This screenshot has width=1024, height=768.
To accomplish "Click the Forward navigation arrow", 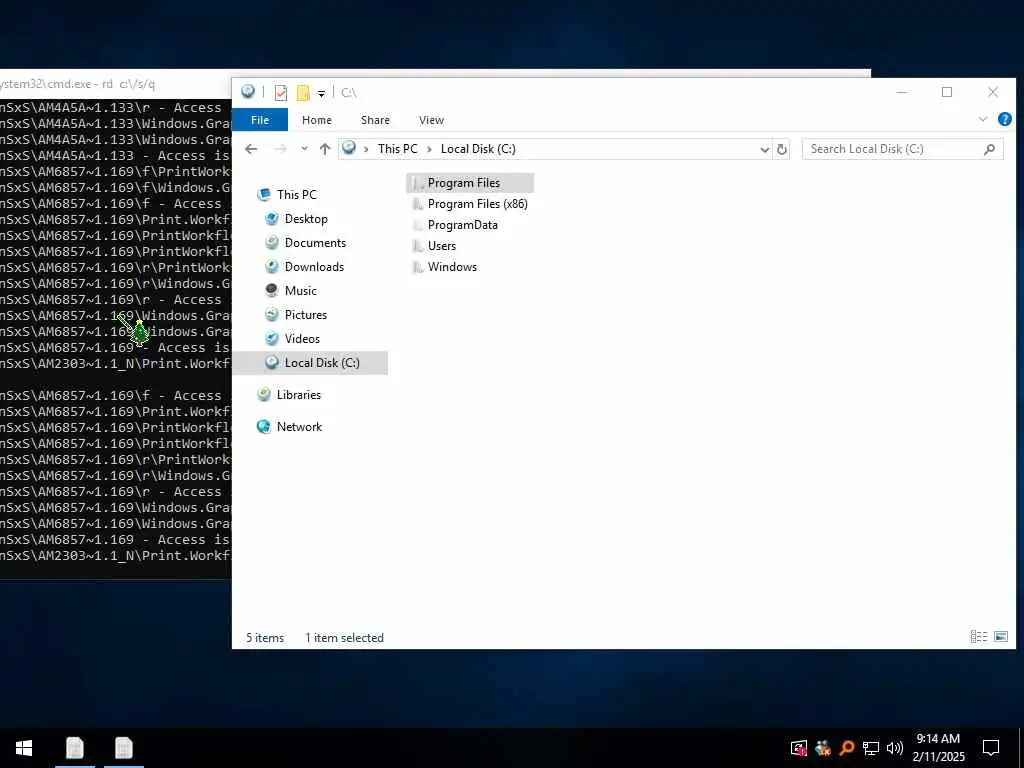I will (281, 149).
